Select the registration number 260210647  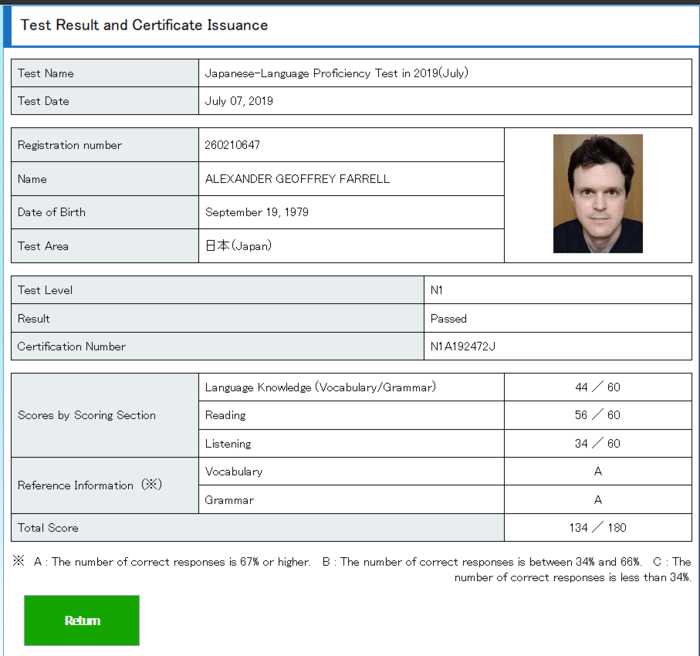point(233,145)
